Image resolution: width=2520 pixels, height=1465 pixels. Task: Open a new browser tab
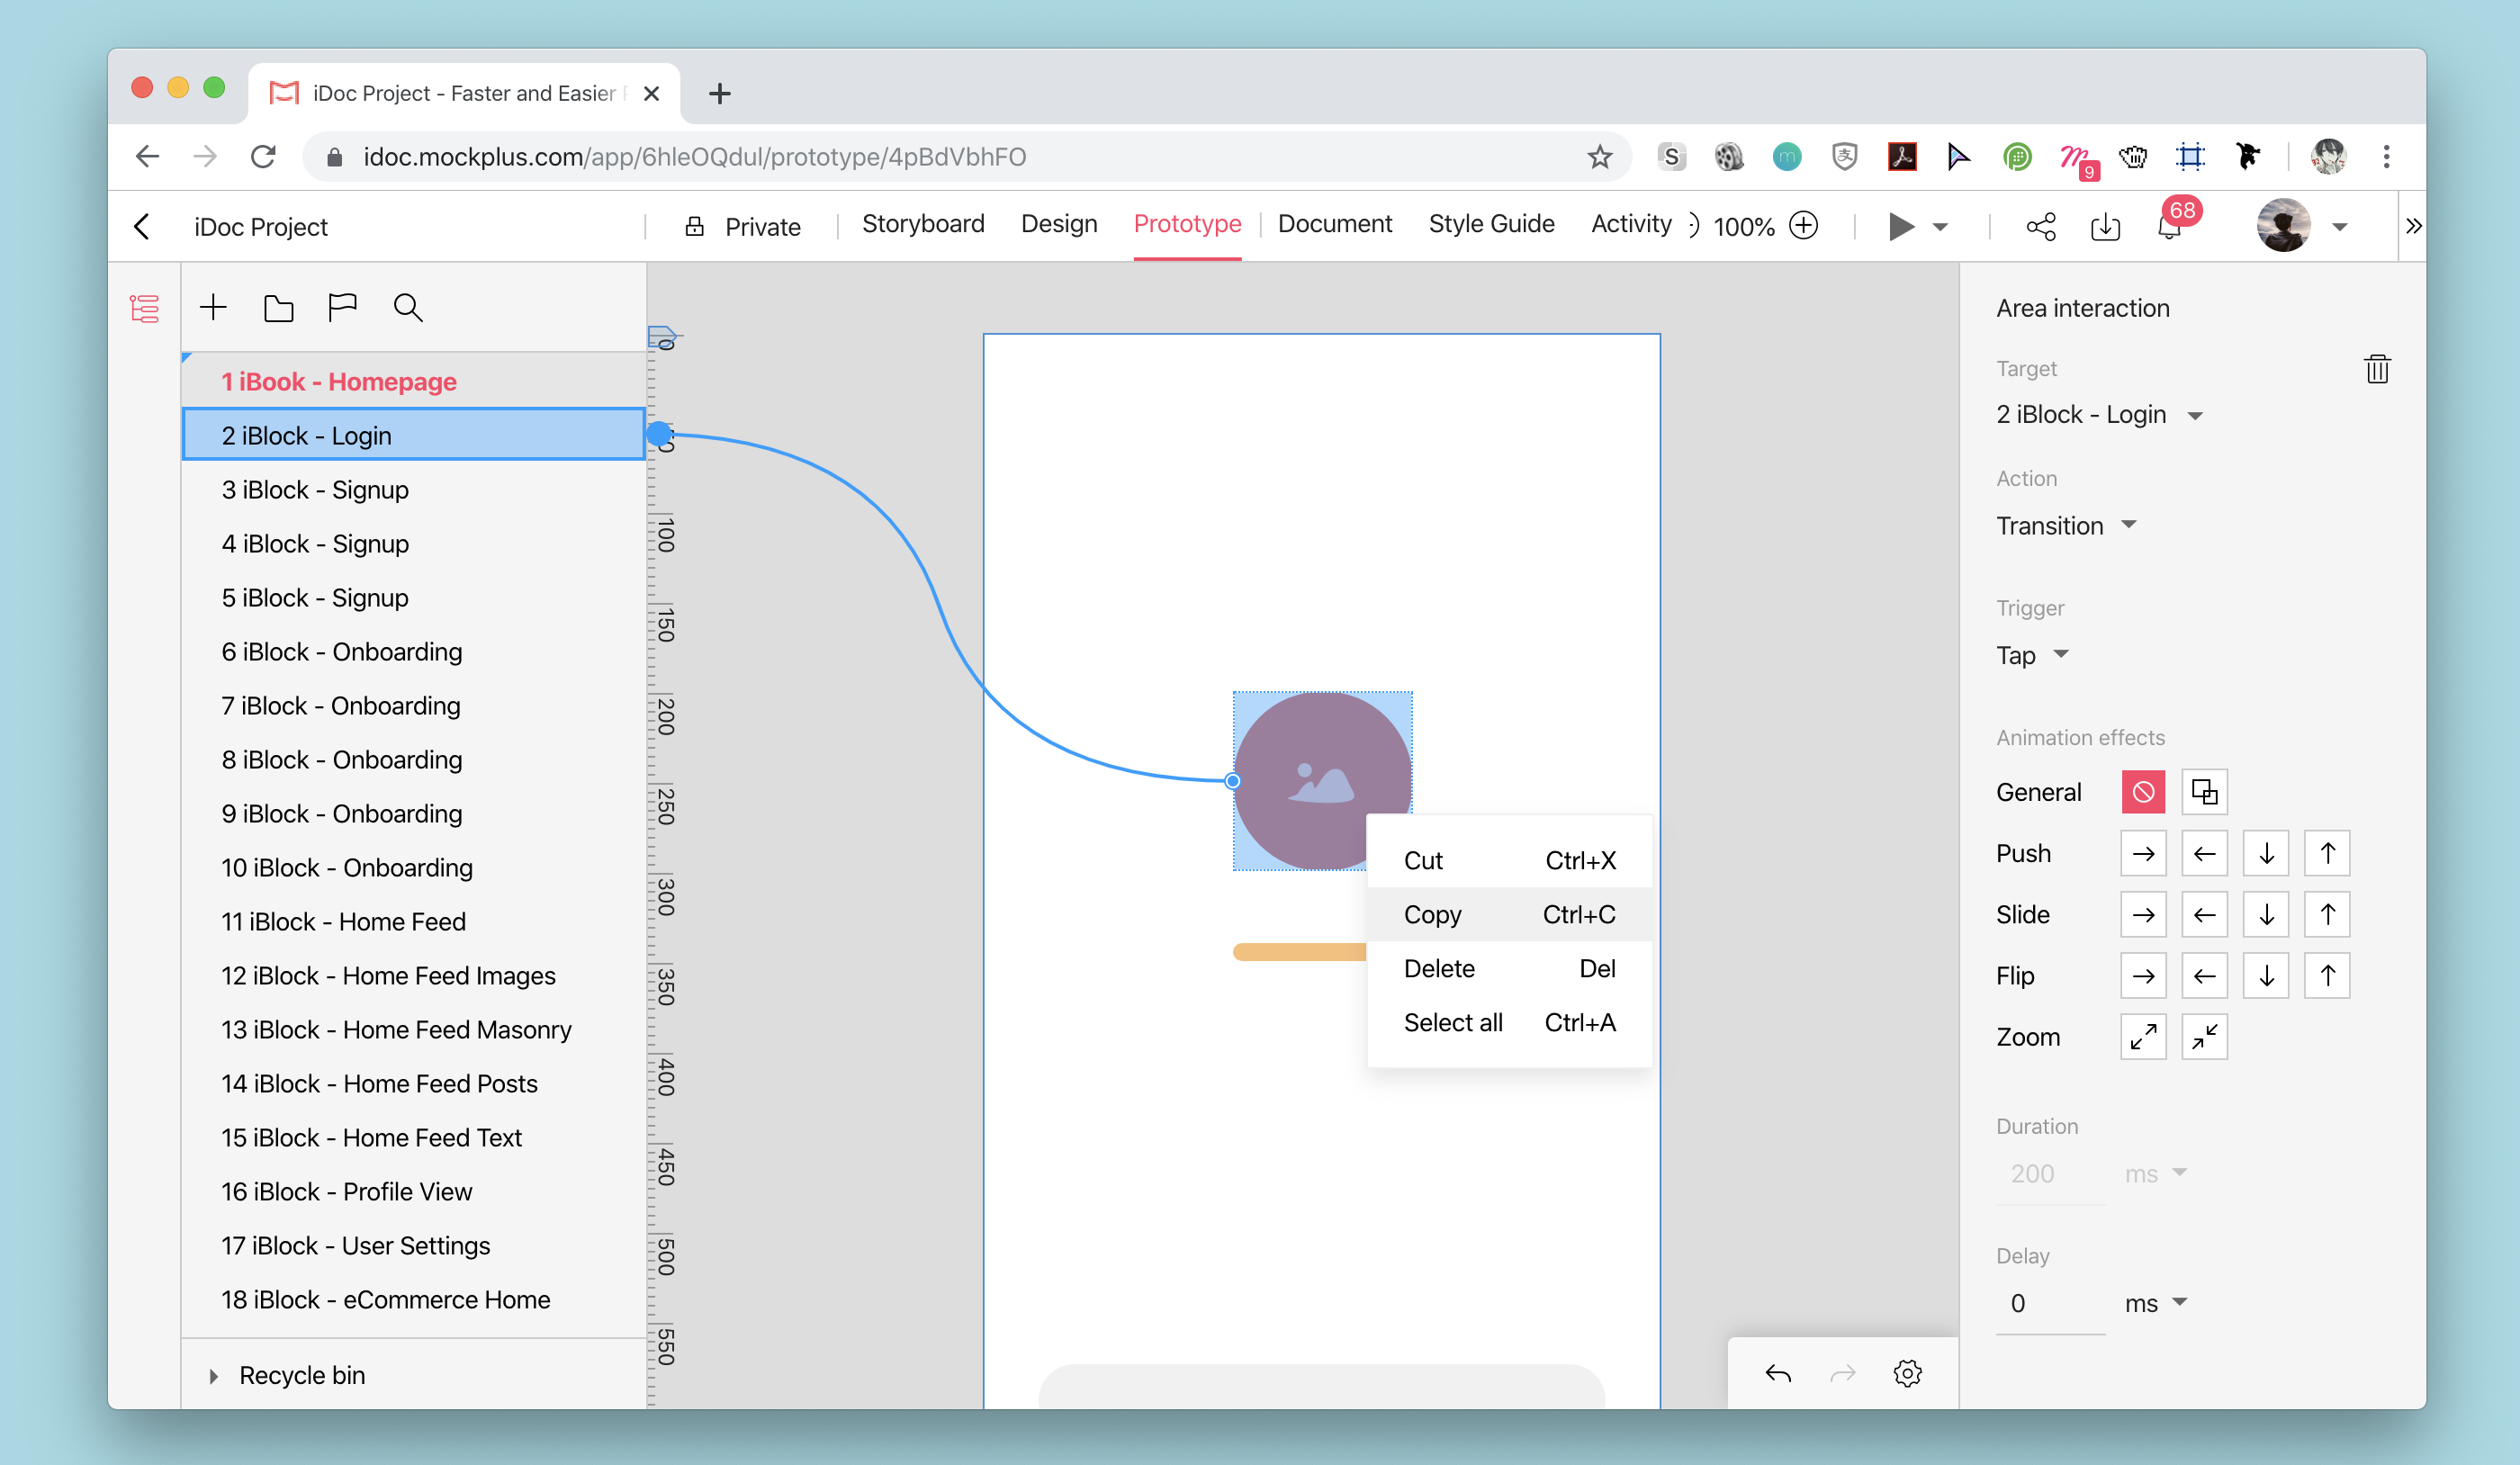point(719,93)
